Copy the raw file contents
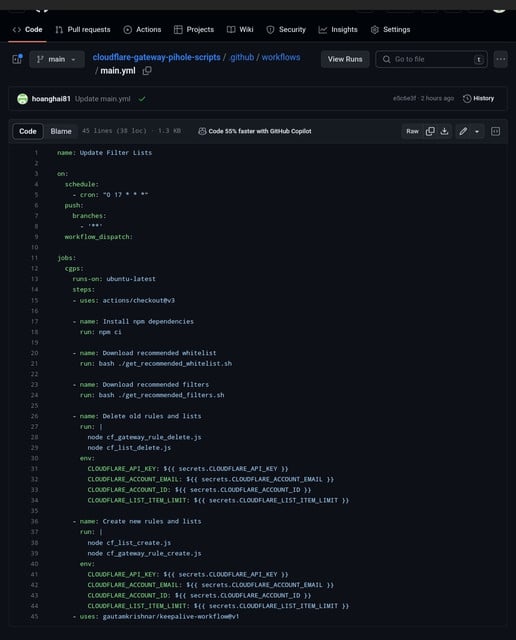 [x=430, y=131]
